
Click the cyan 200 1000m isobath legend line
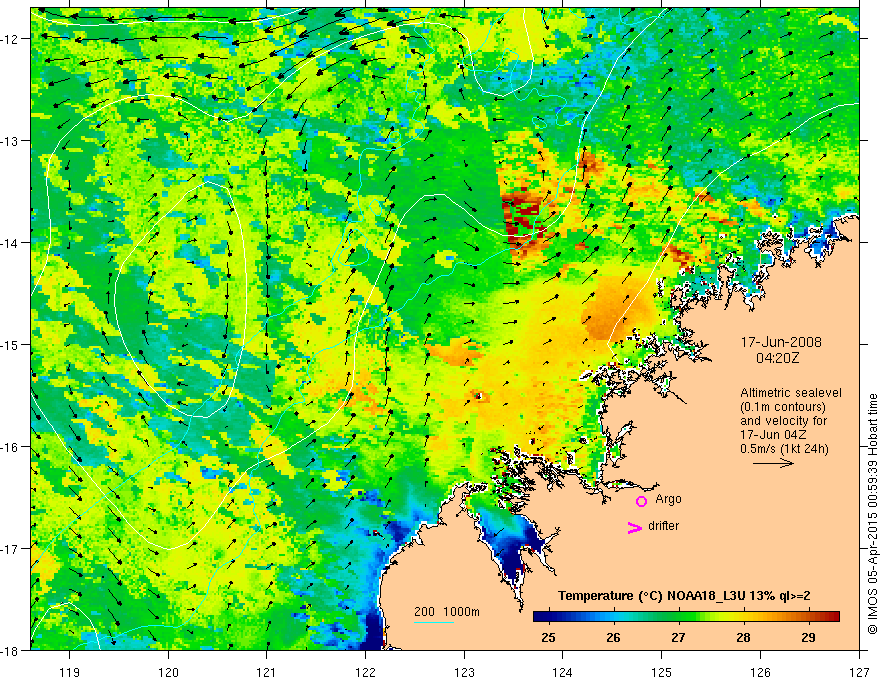(x=434, y=622)
